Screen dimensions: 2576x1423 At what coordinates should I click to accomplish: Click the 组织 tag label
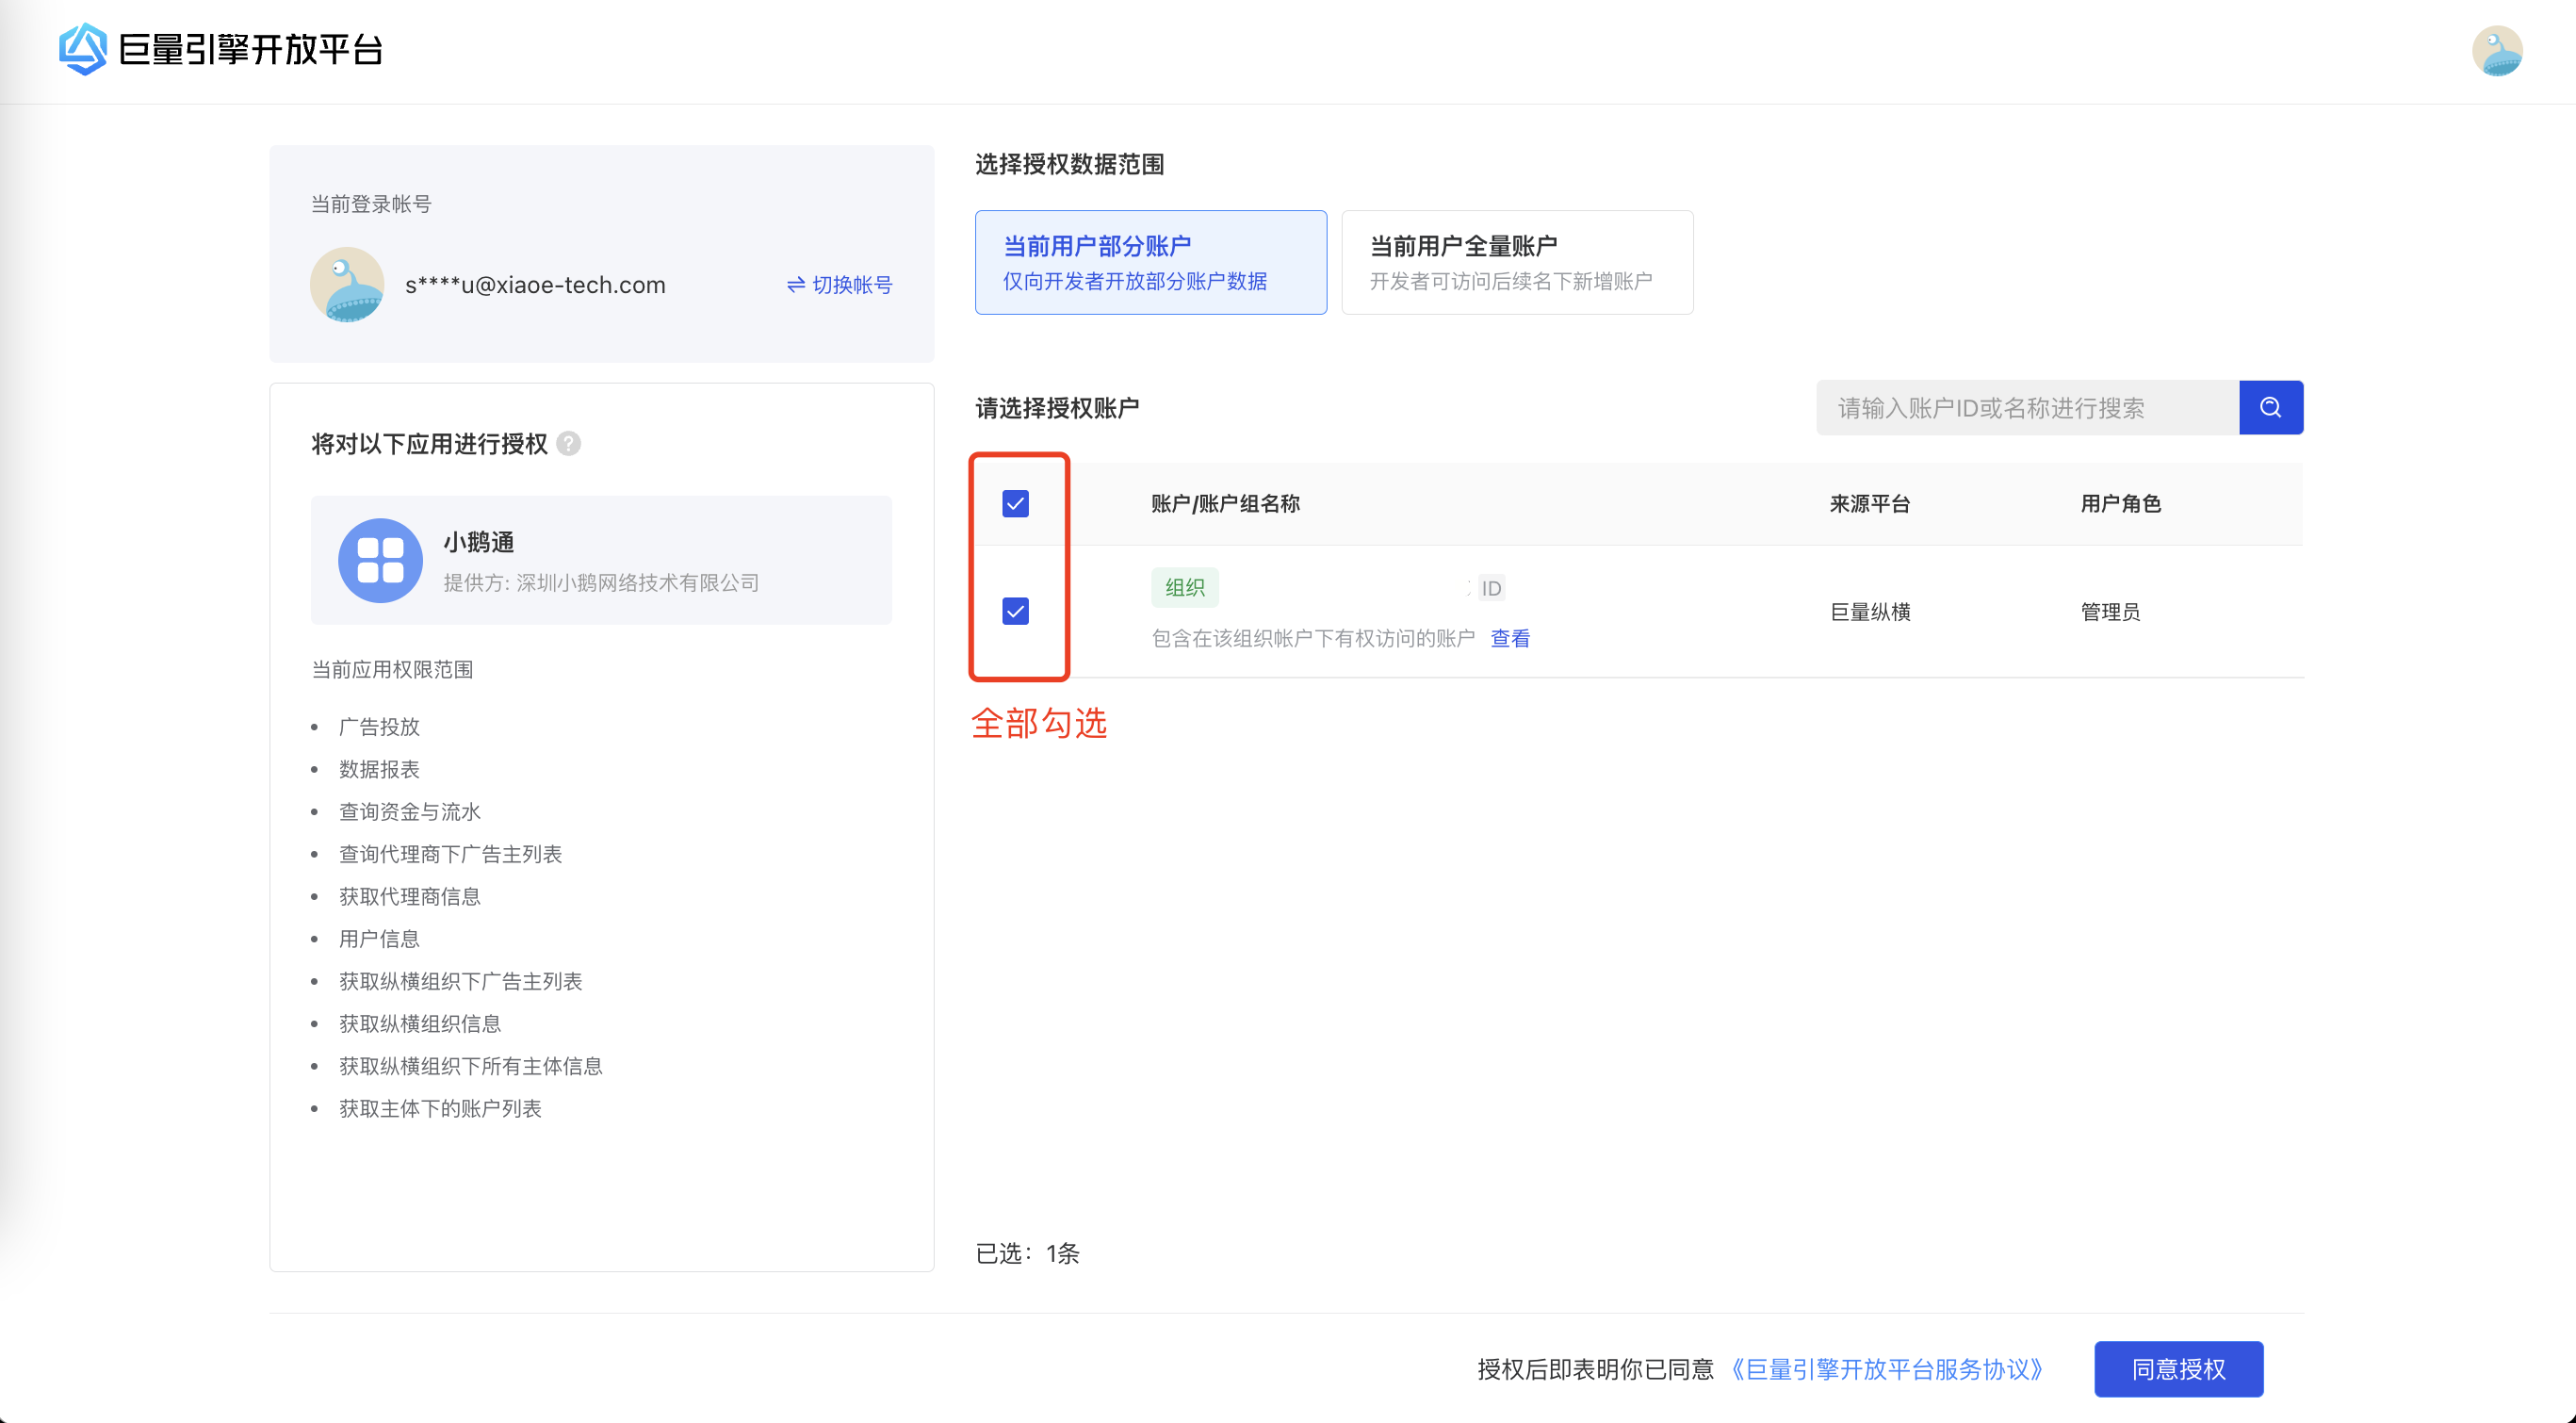click(1185, 587)
